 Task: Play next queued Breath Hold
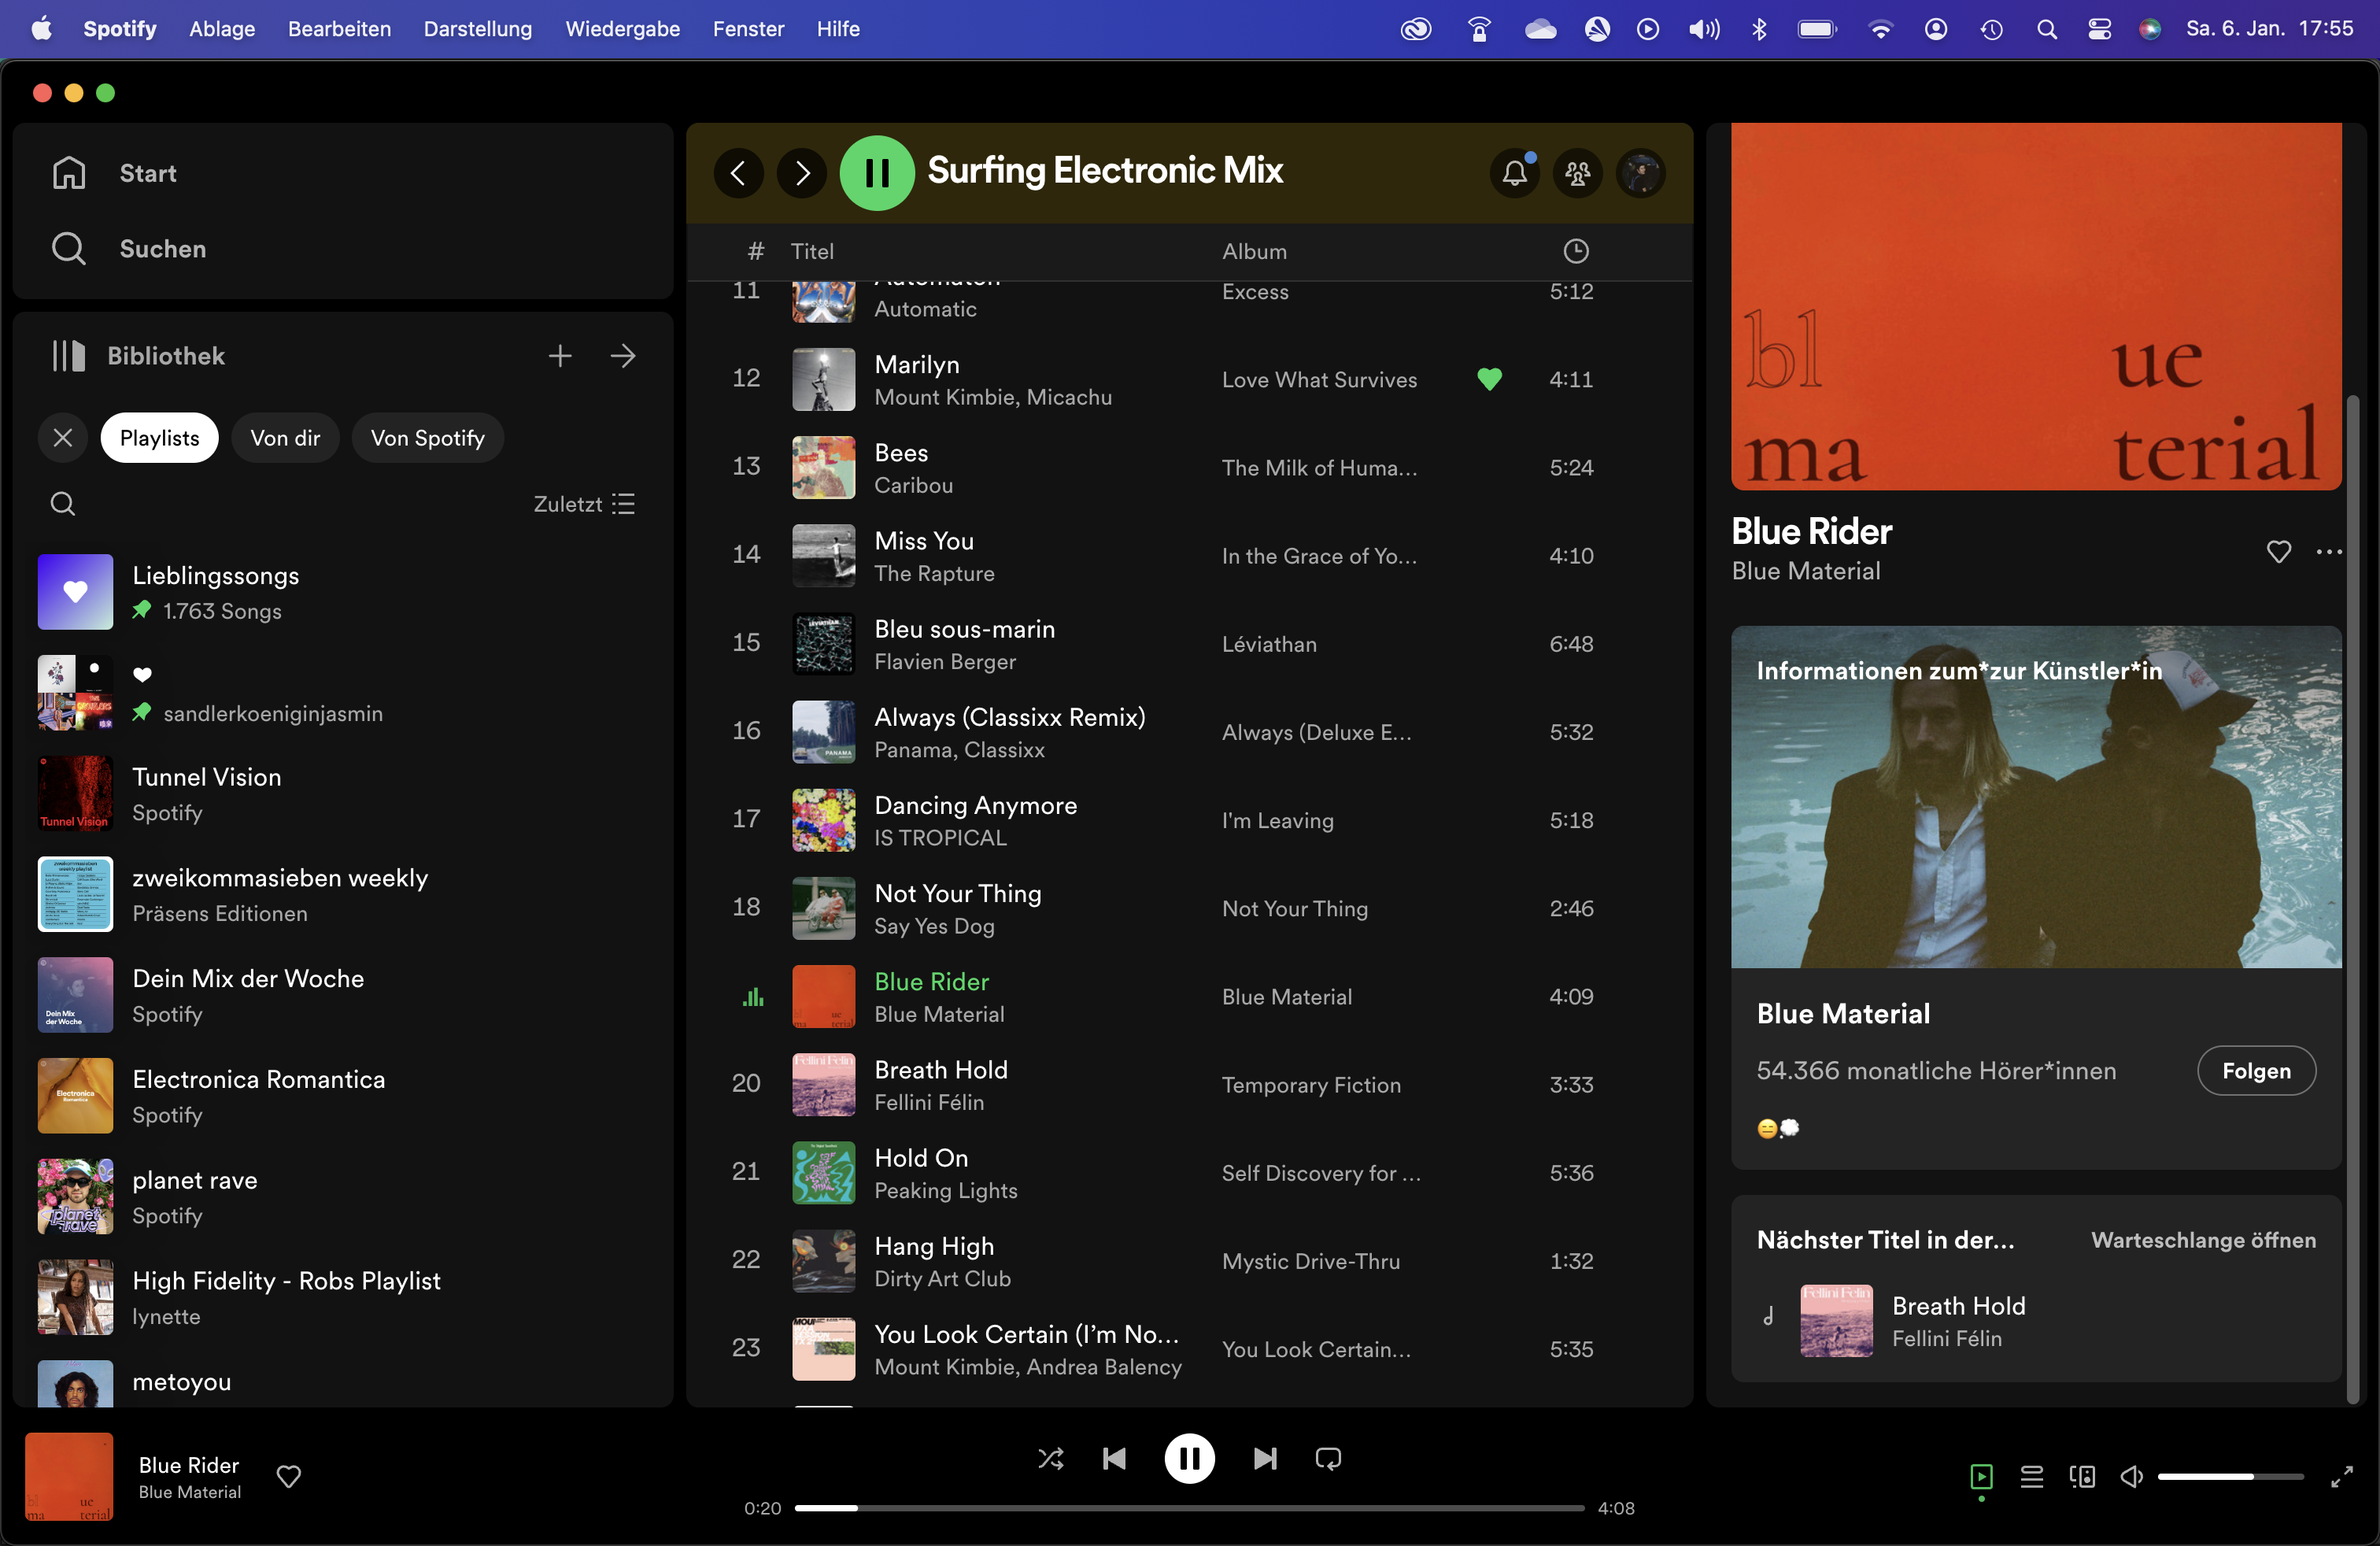coord(2036,1321)
